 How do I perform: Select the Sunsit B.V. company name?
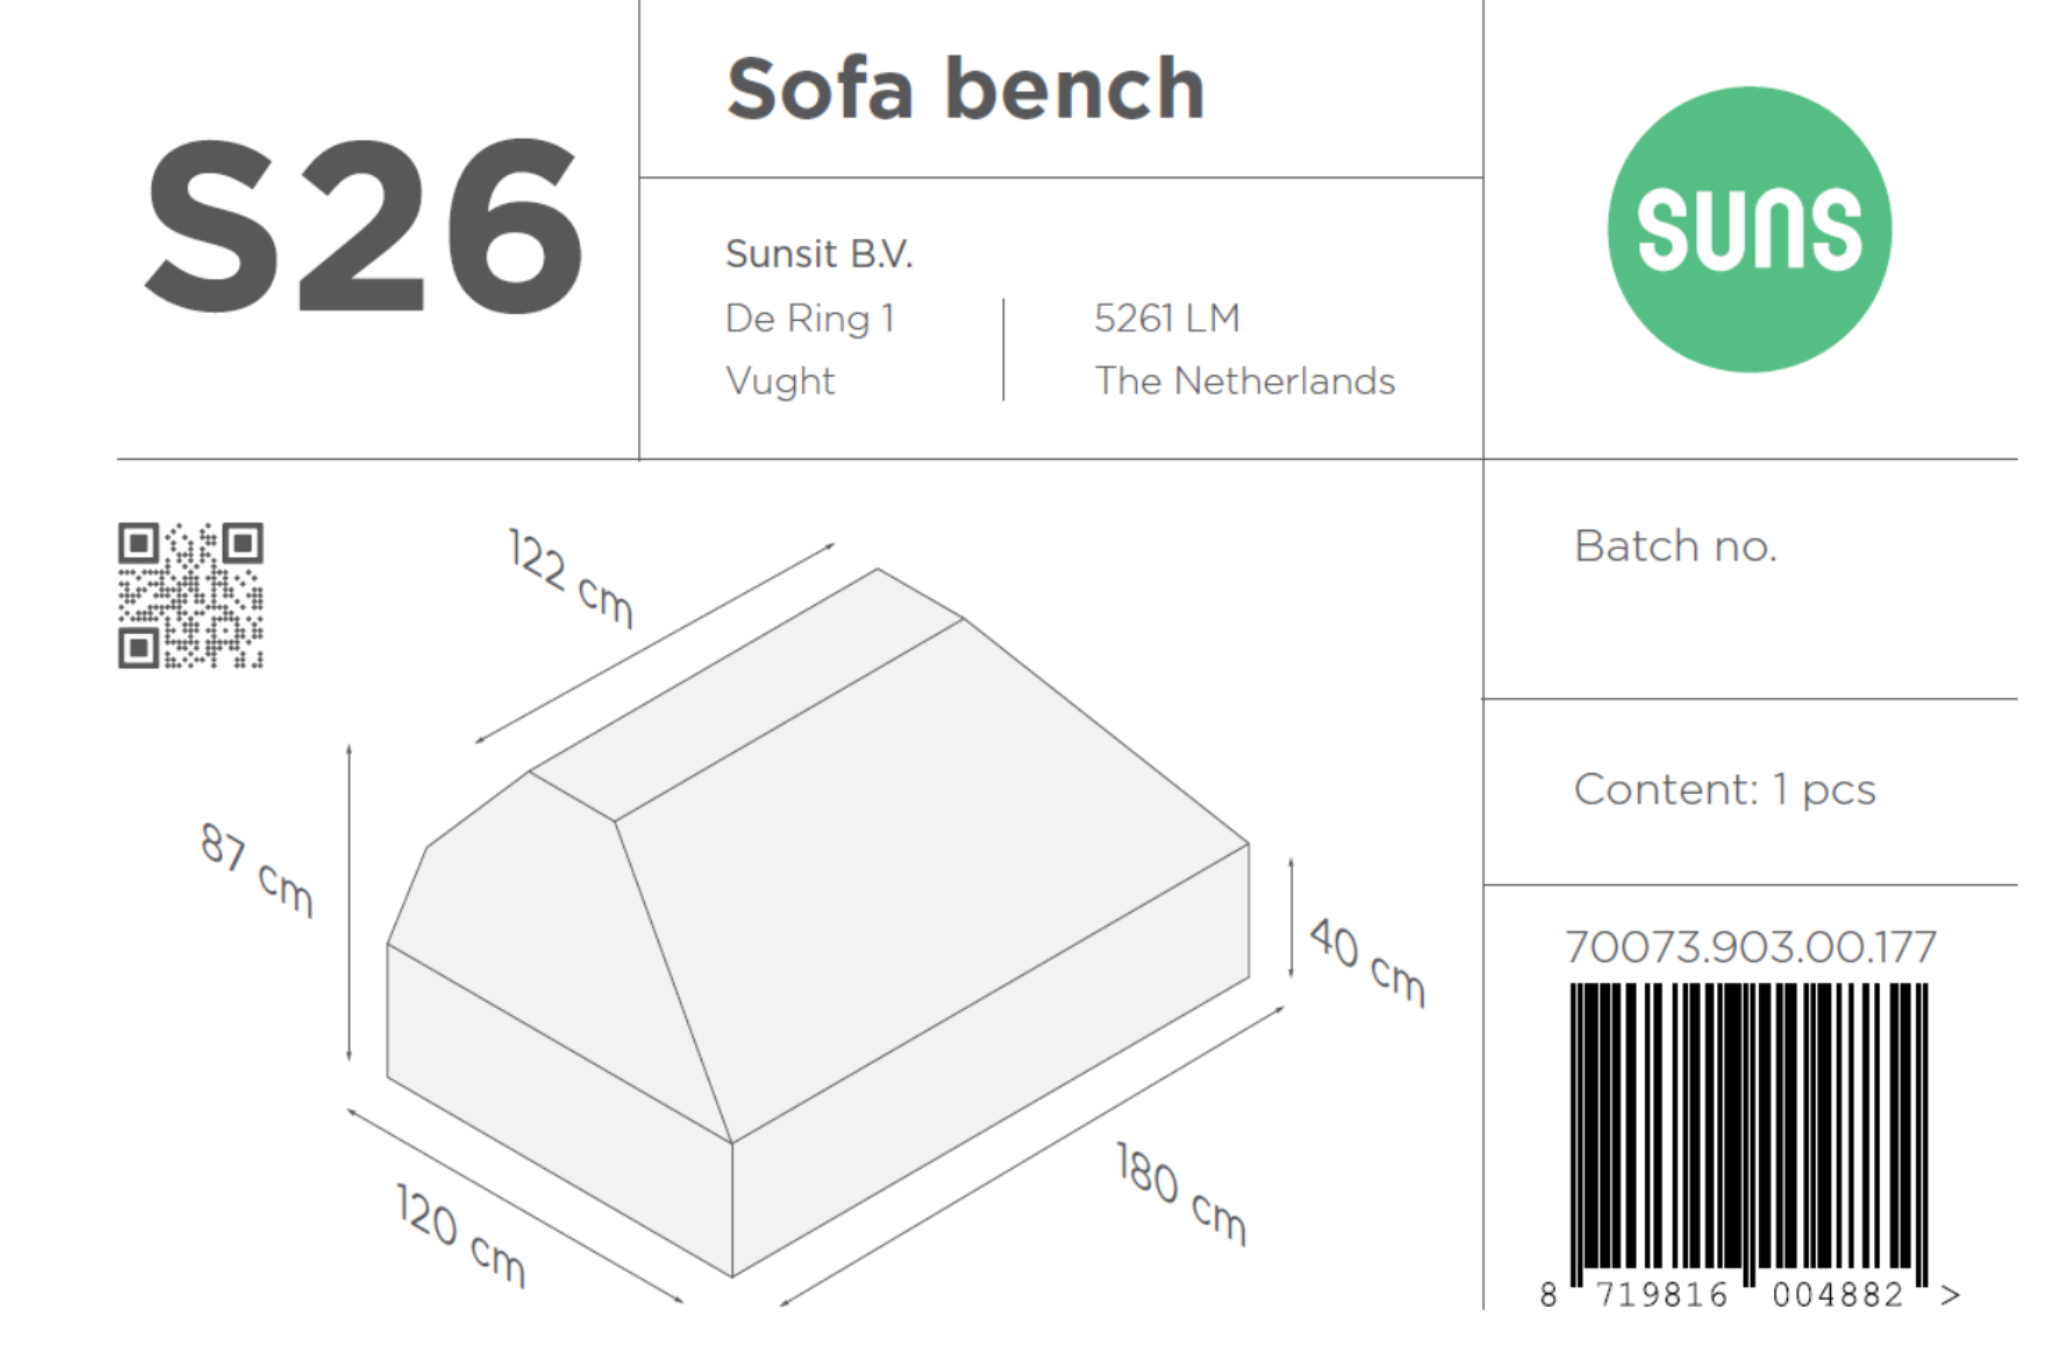[x=819, y=254]
